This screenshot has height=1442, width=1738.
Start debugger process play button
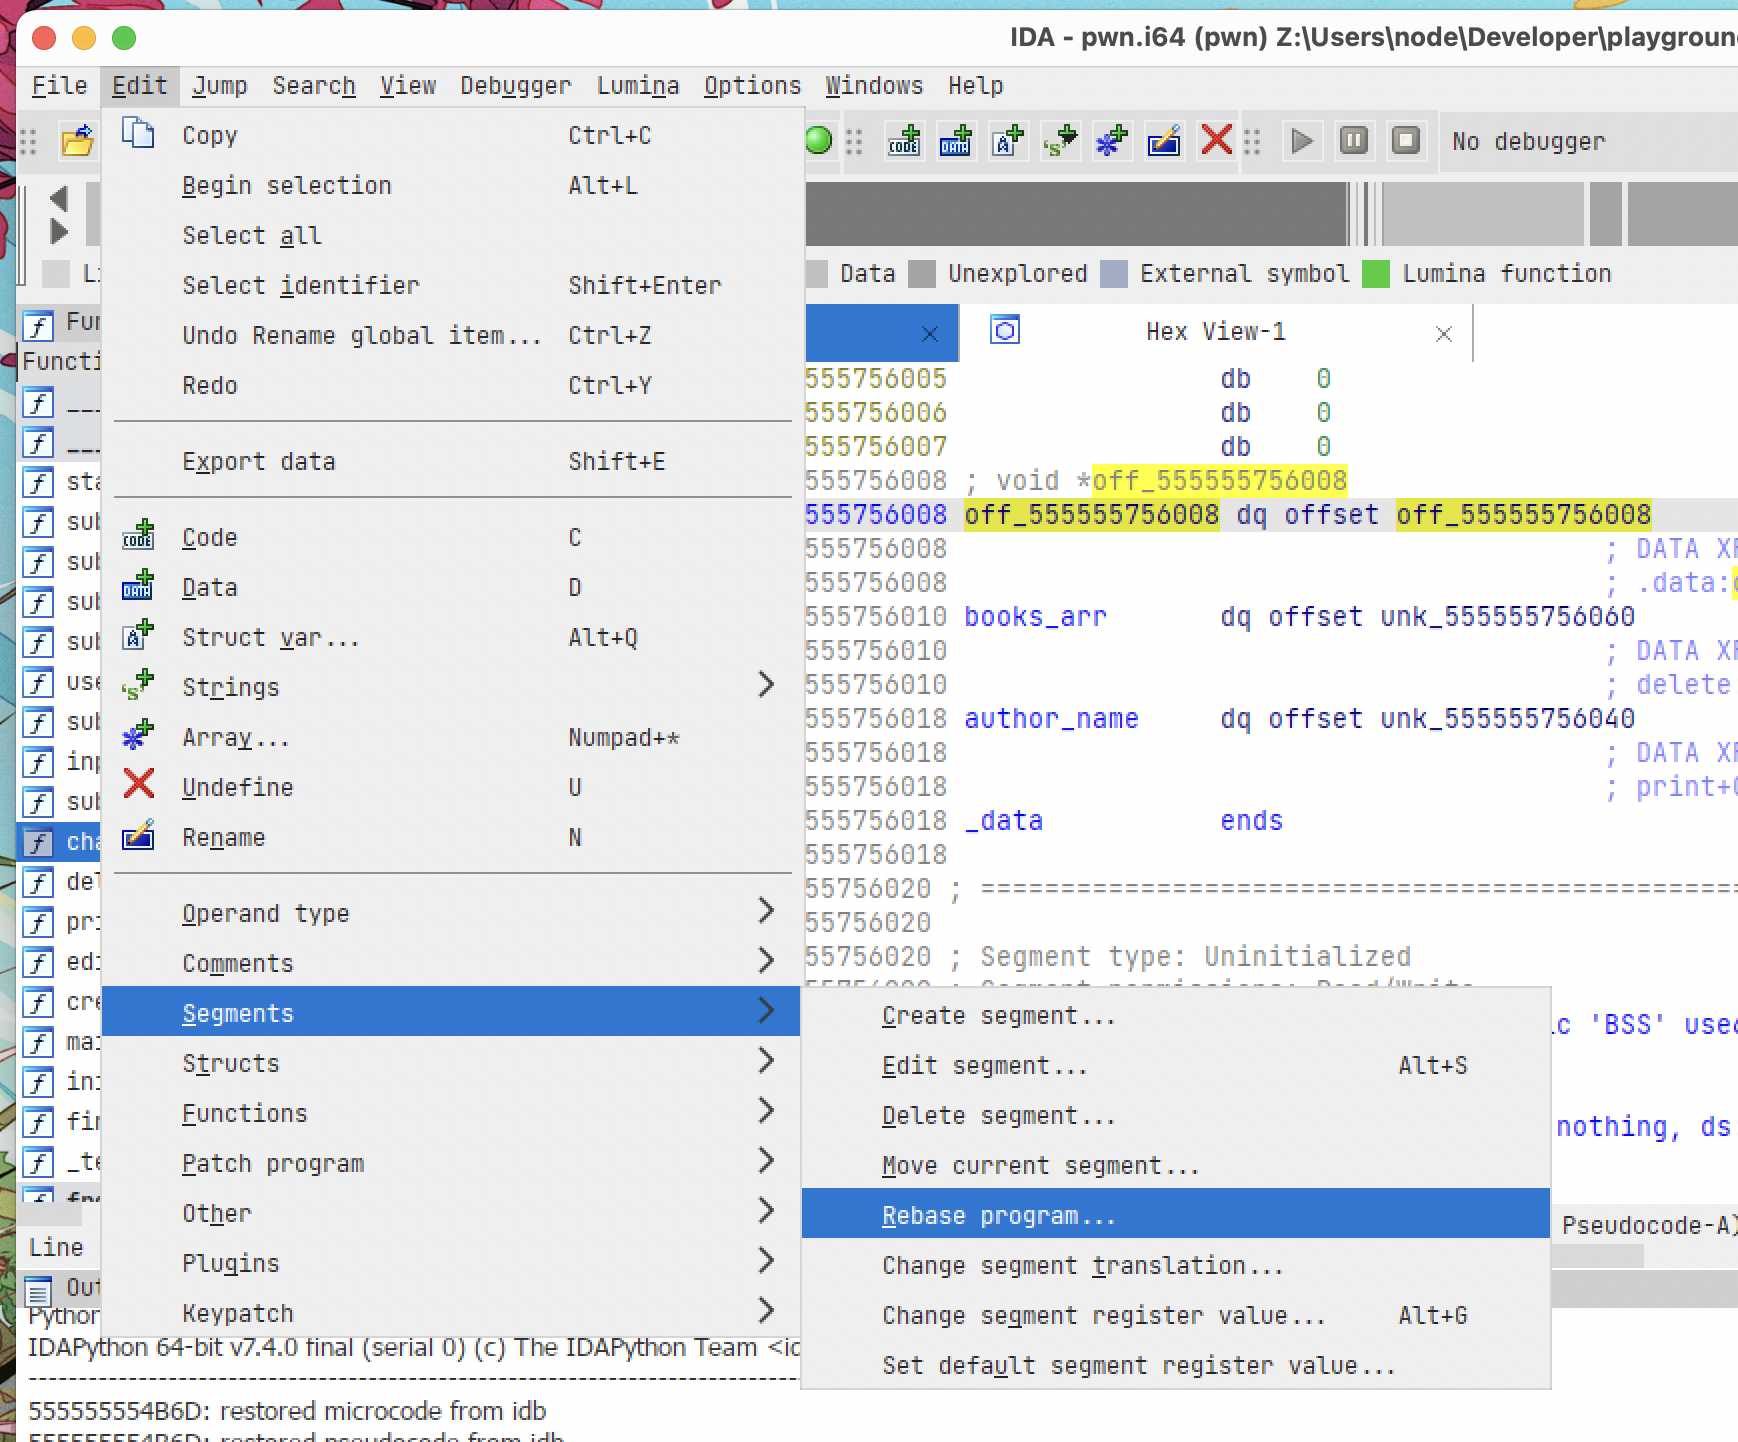1302,141
